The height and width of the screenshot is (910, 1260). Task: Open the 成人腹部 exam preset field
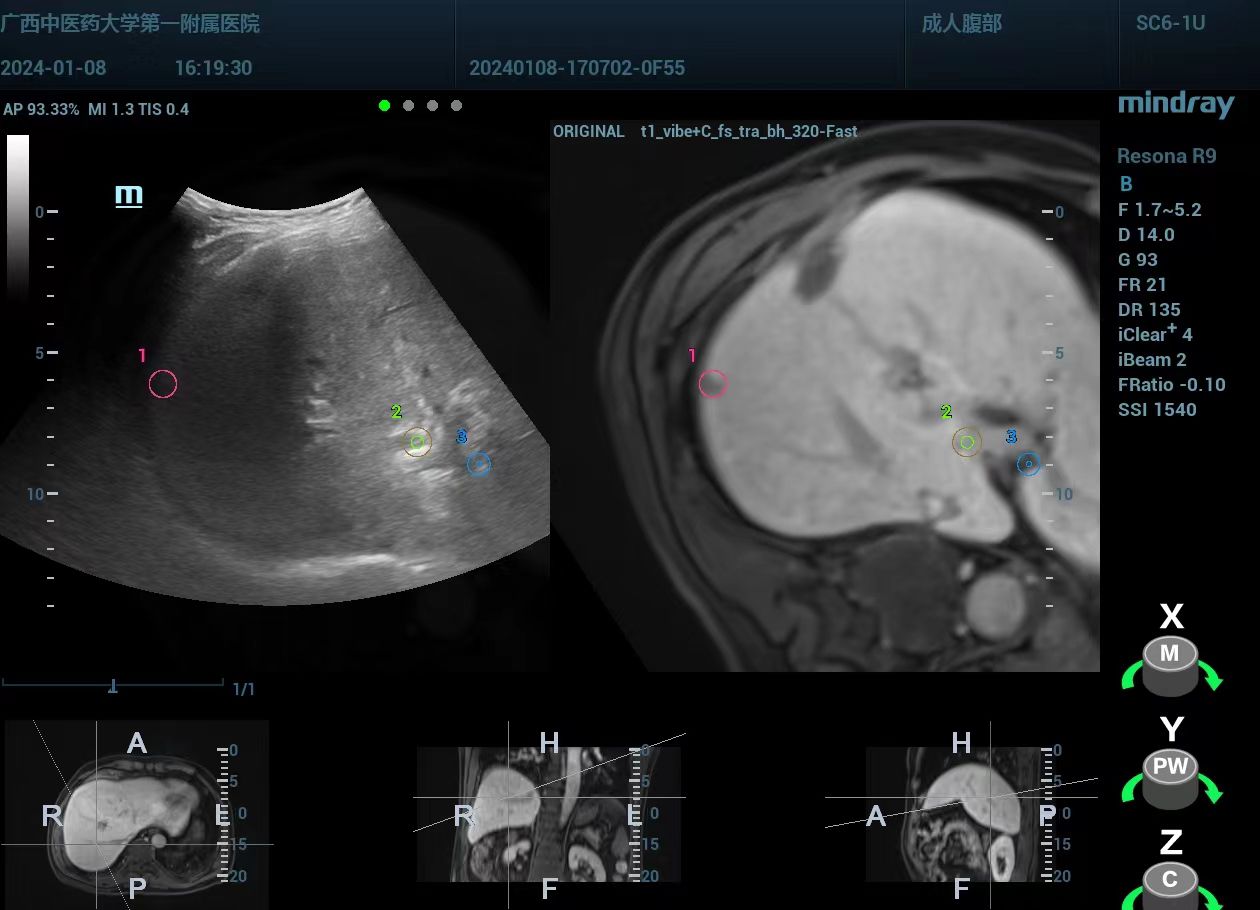(961, 23)
